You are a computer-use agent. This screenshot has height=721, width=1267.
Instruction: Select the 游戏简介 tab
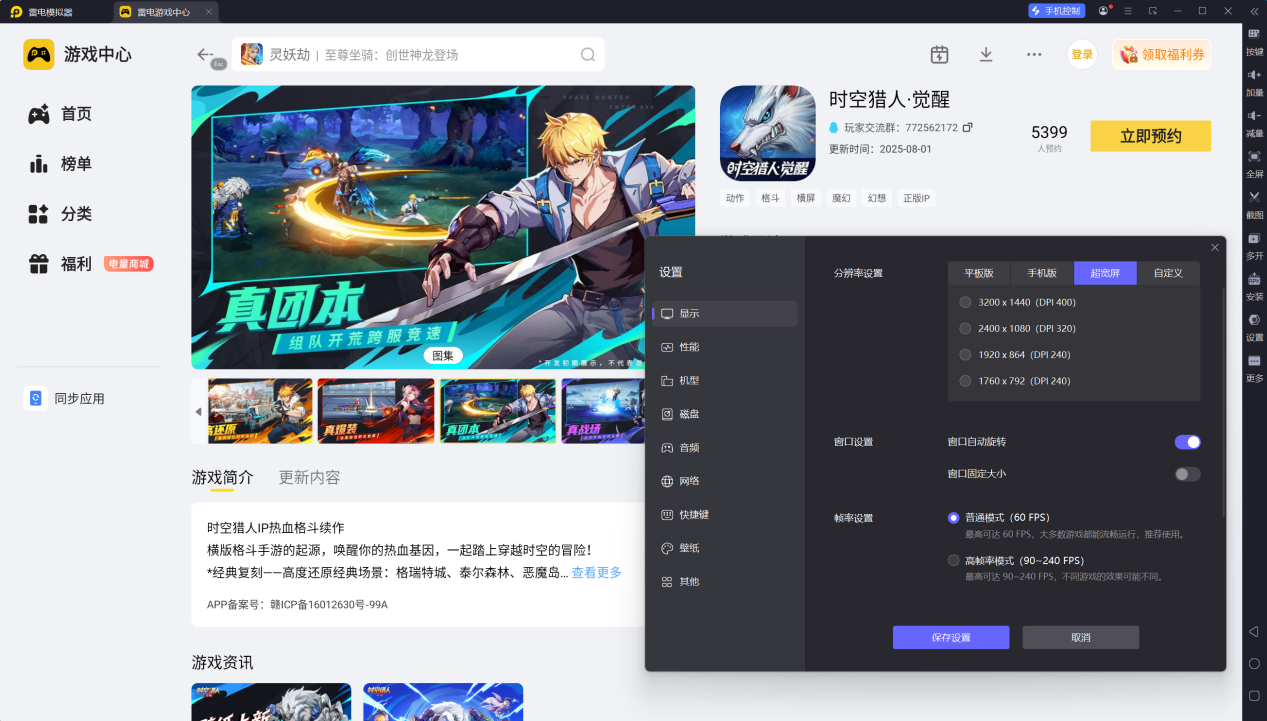pos(222,478)
